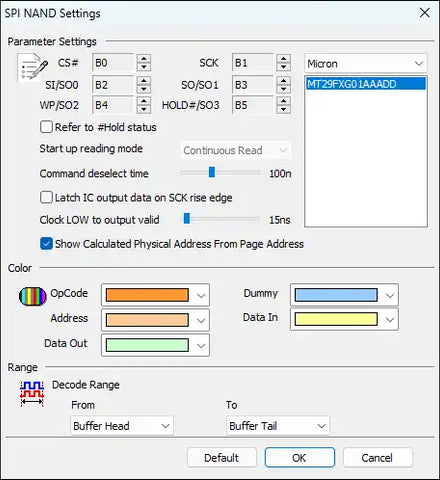Increase WP/SO2 channel using up spinner
This screenshot has width=440, height=480.
[x=144, y=101]
